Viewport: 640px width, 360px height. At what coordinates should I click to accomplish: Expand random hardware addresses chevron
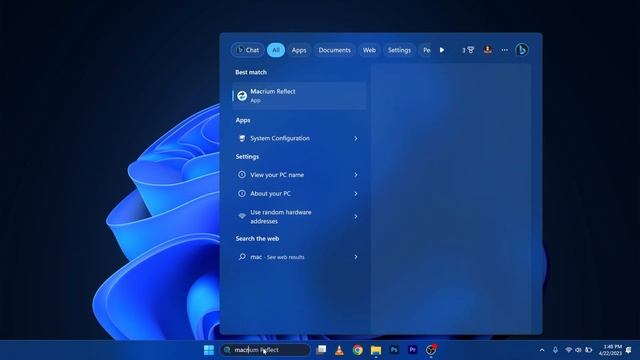click(356, 216)
